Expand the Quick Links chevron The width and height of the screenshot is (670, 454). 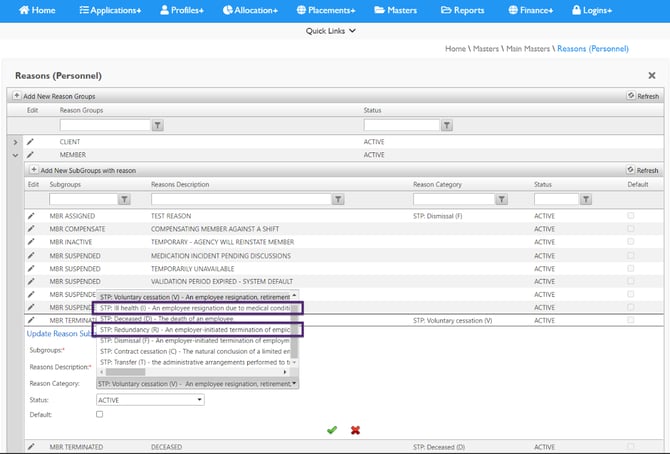[352, 30]
